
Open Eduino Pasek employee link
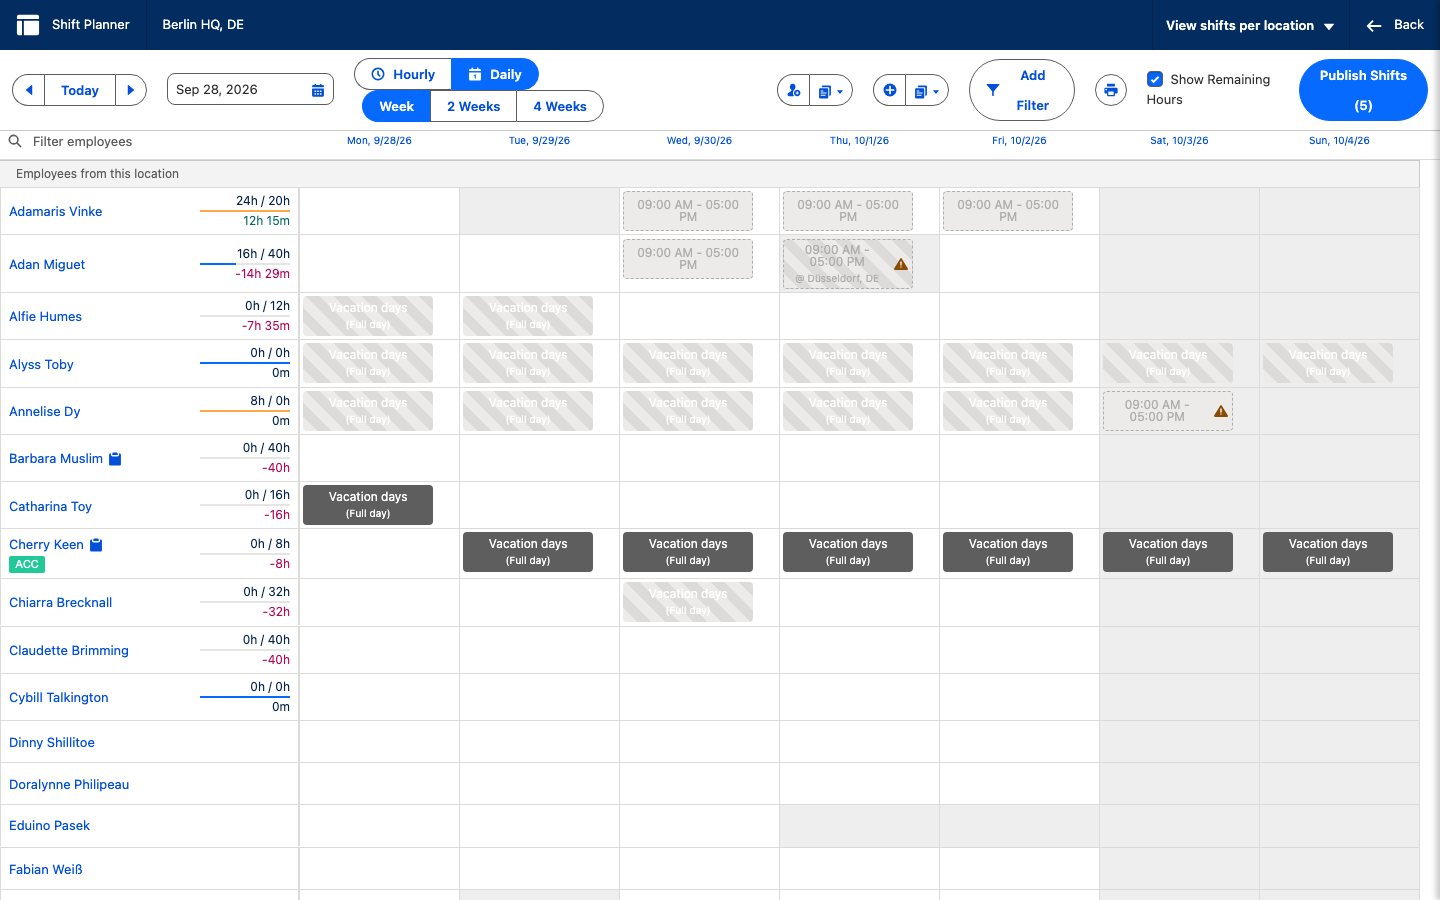tap(50, 825)
